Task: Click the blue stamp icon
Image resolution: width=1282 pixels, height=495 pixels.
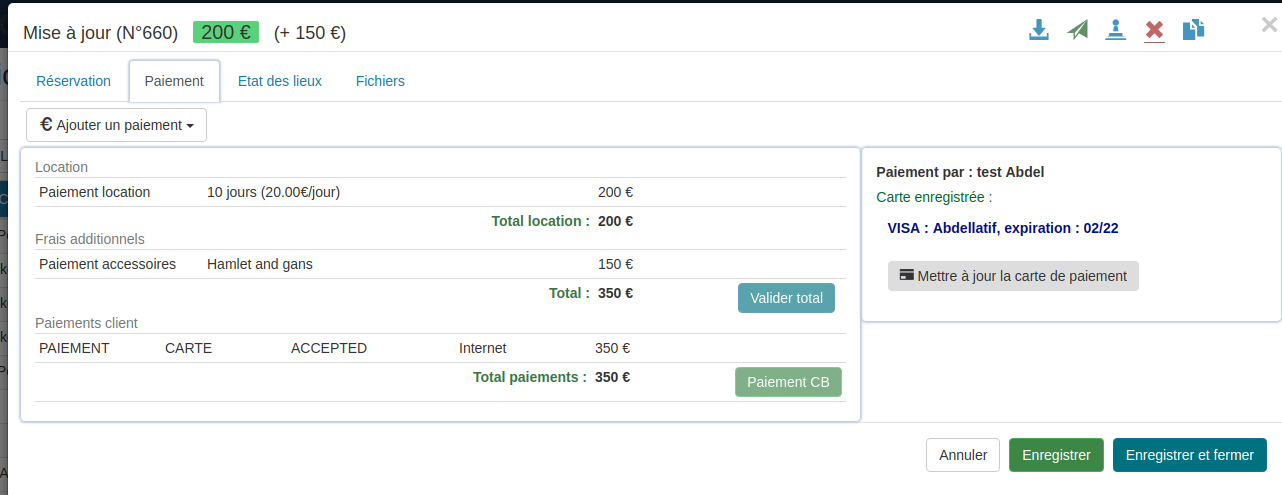Action: (x=1116, y=30)
